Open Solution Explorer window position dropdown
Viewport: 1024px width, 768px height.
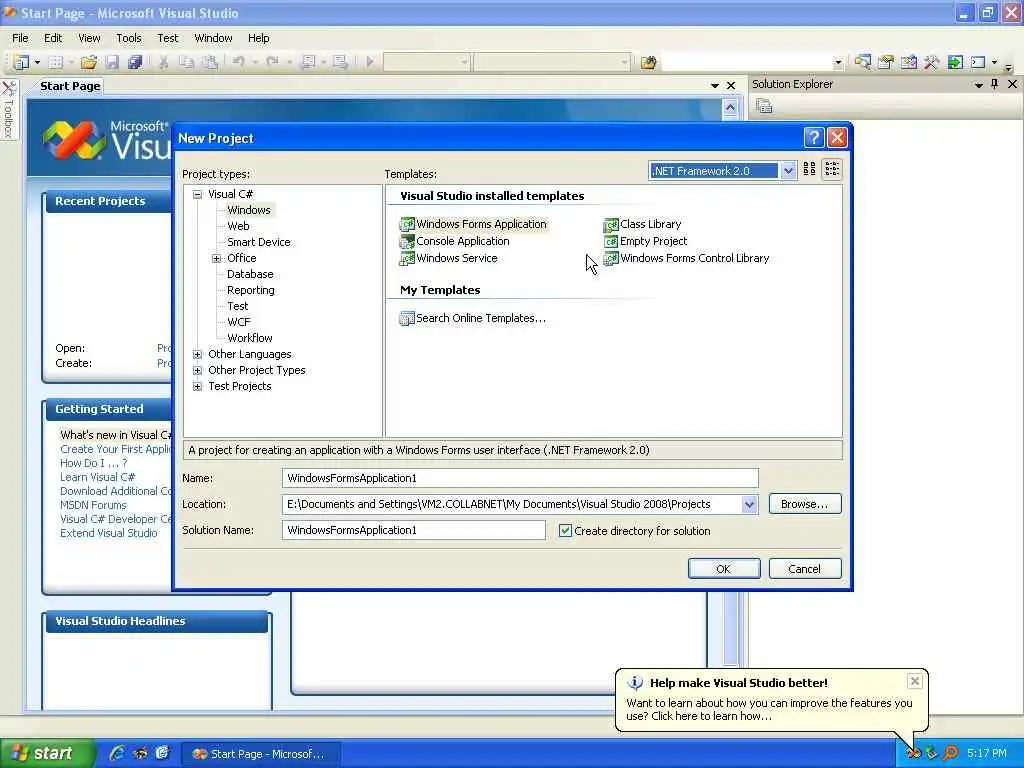pos(978,84)
